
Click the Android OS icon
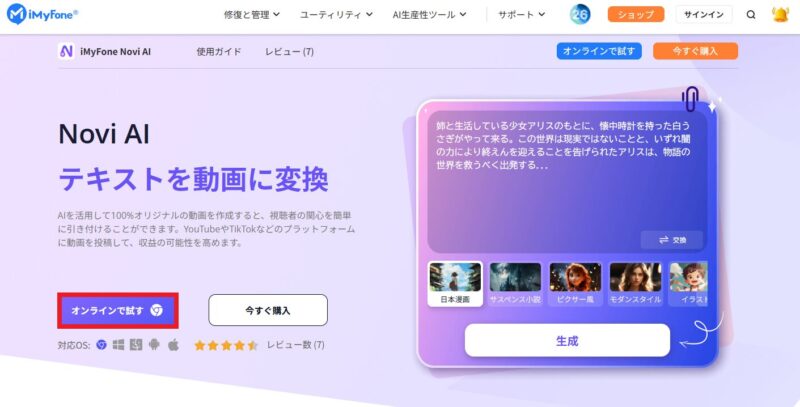click(x=154, y=345)
